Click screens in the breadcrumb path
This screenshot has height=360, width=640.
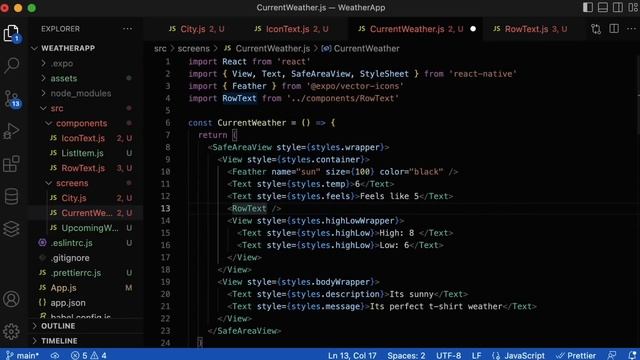tap(193, 49)
